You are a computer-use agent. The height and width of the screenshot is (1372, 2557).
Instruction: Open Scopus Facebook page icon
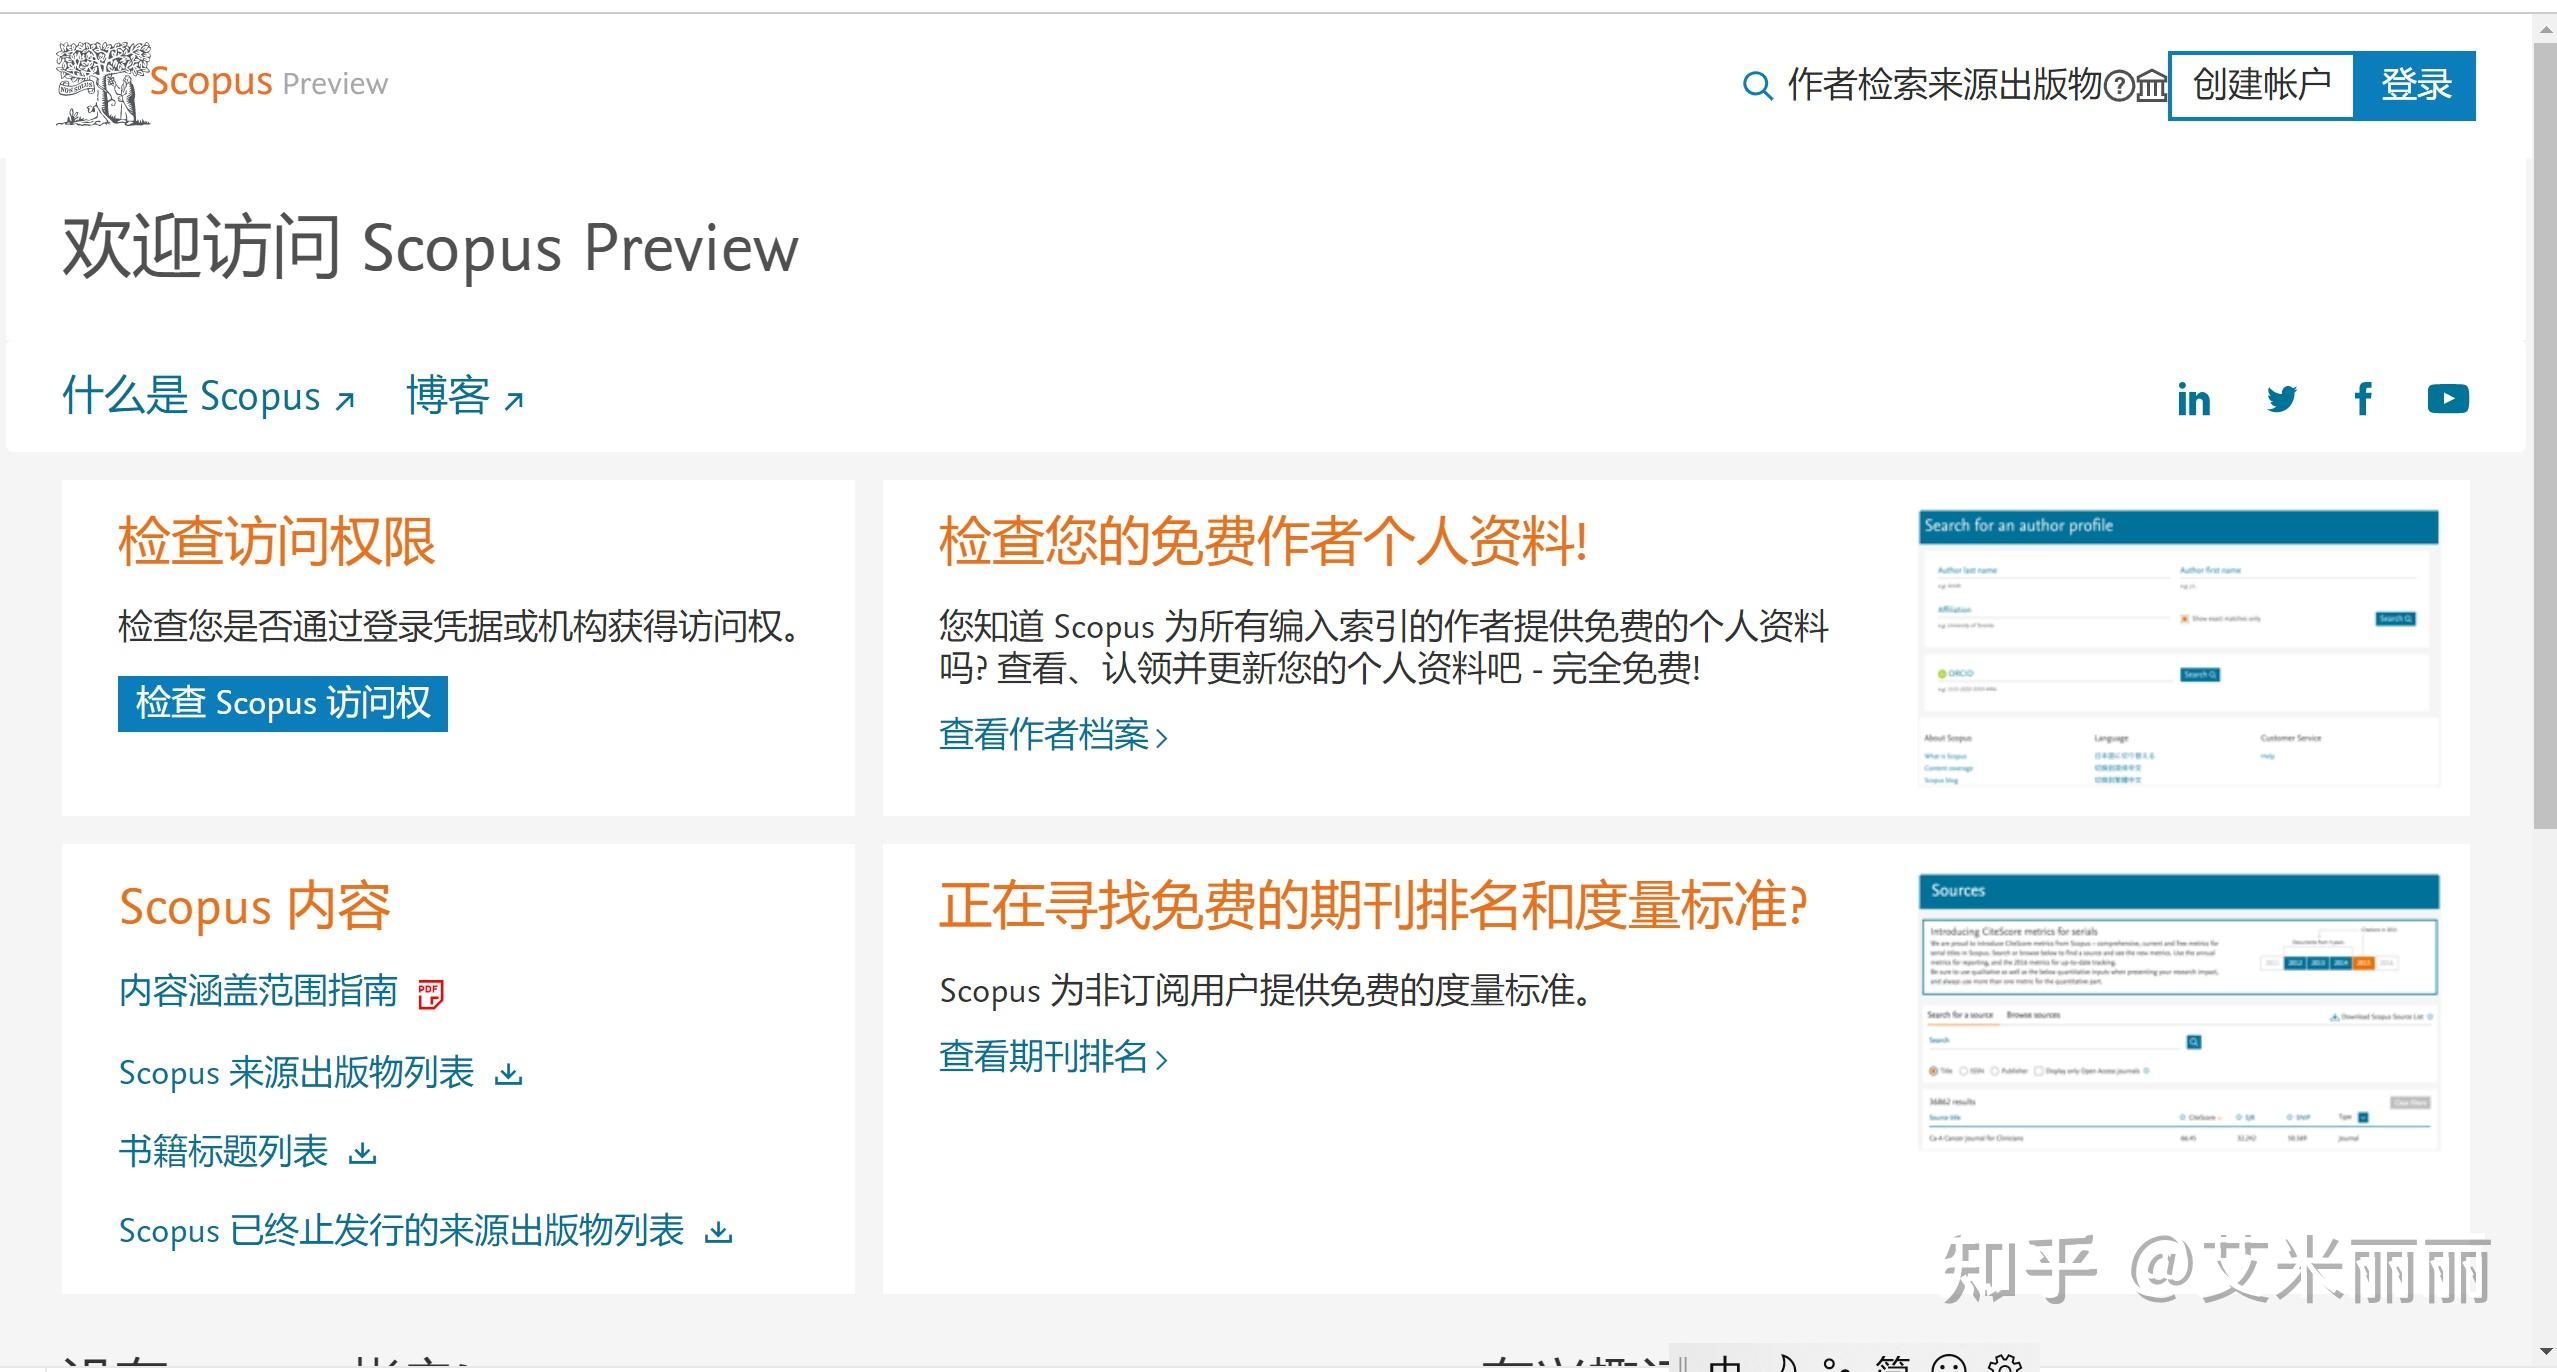click(x=2363, y=399)
